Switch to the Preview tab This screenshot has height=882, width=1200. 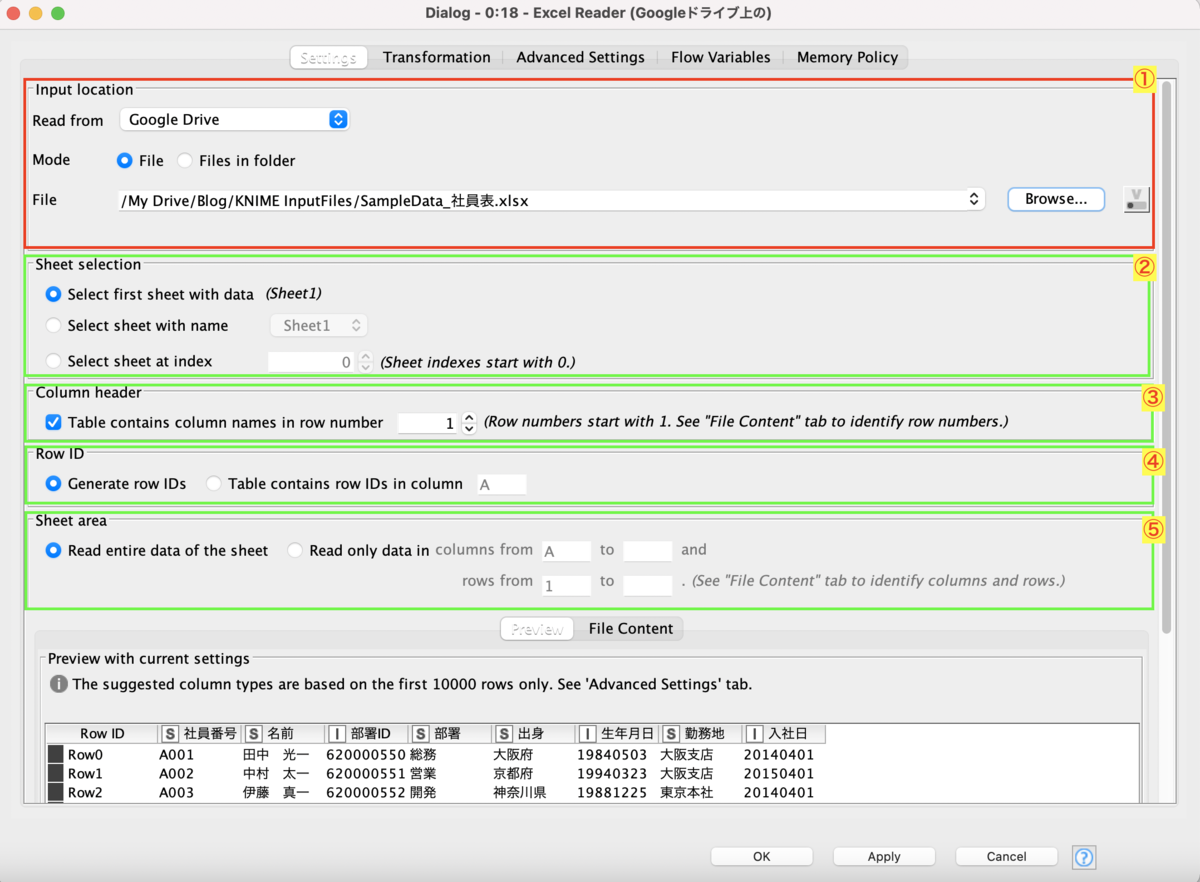(537, 629)
